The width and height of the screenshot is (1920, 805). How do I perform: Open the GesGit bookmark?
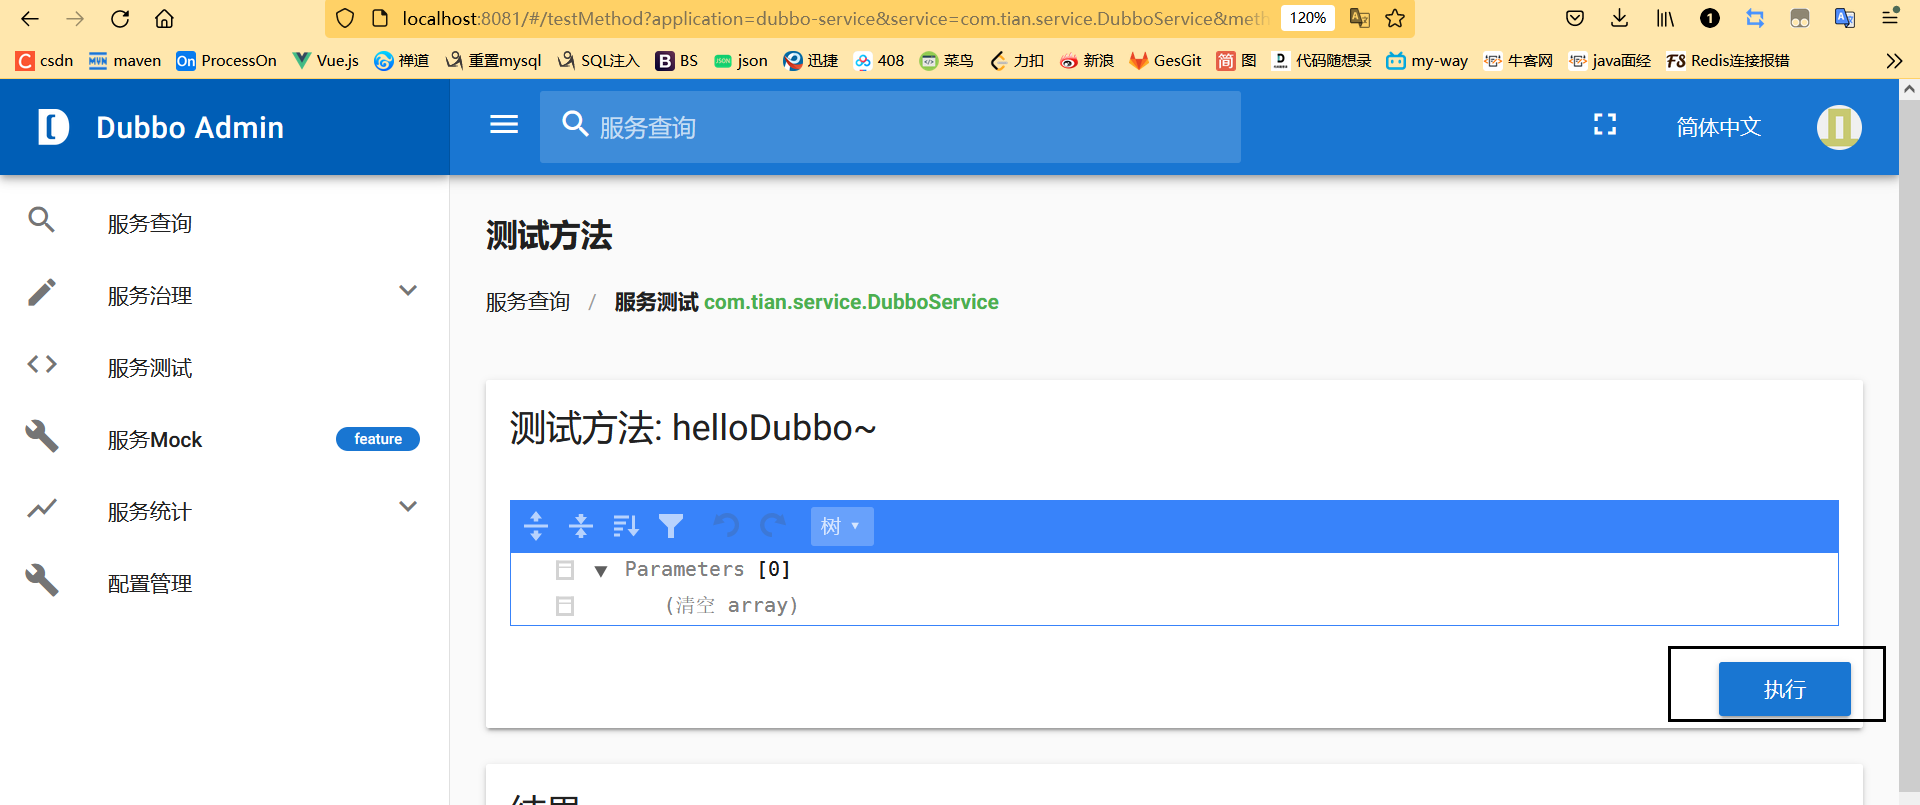pos(1165,61)
